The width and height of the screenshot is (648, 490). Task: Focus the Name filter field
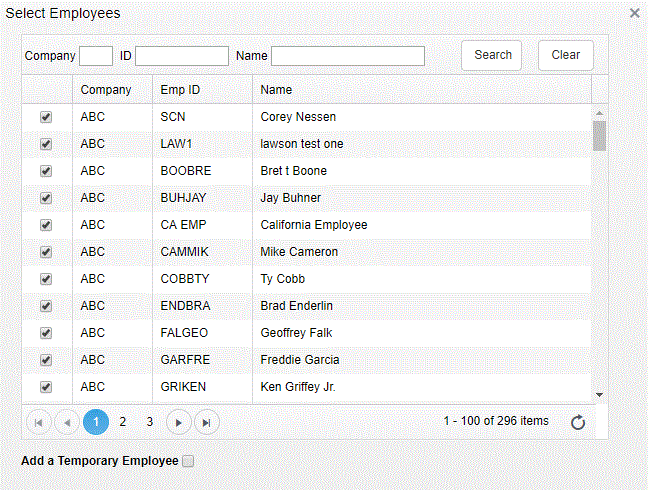click(x=348, y=56)
